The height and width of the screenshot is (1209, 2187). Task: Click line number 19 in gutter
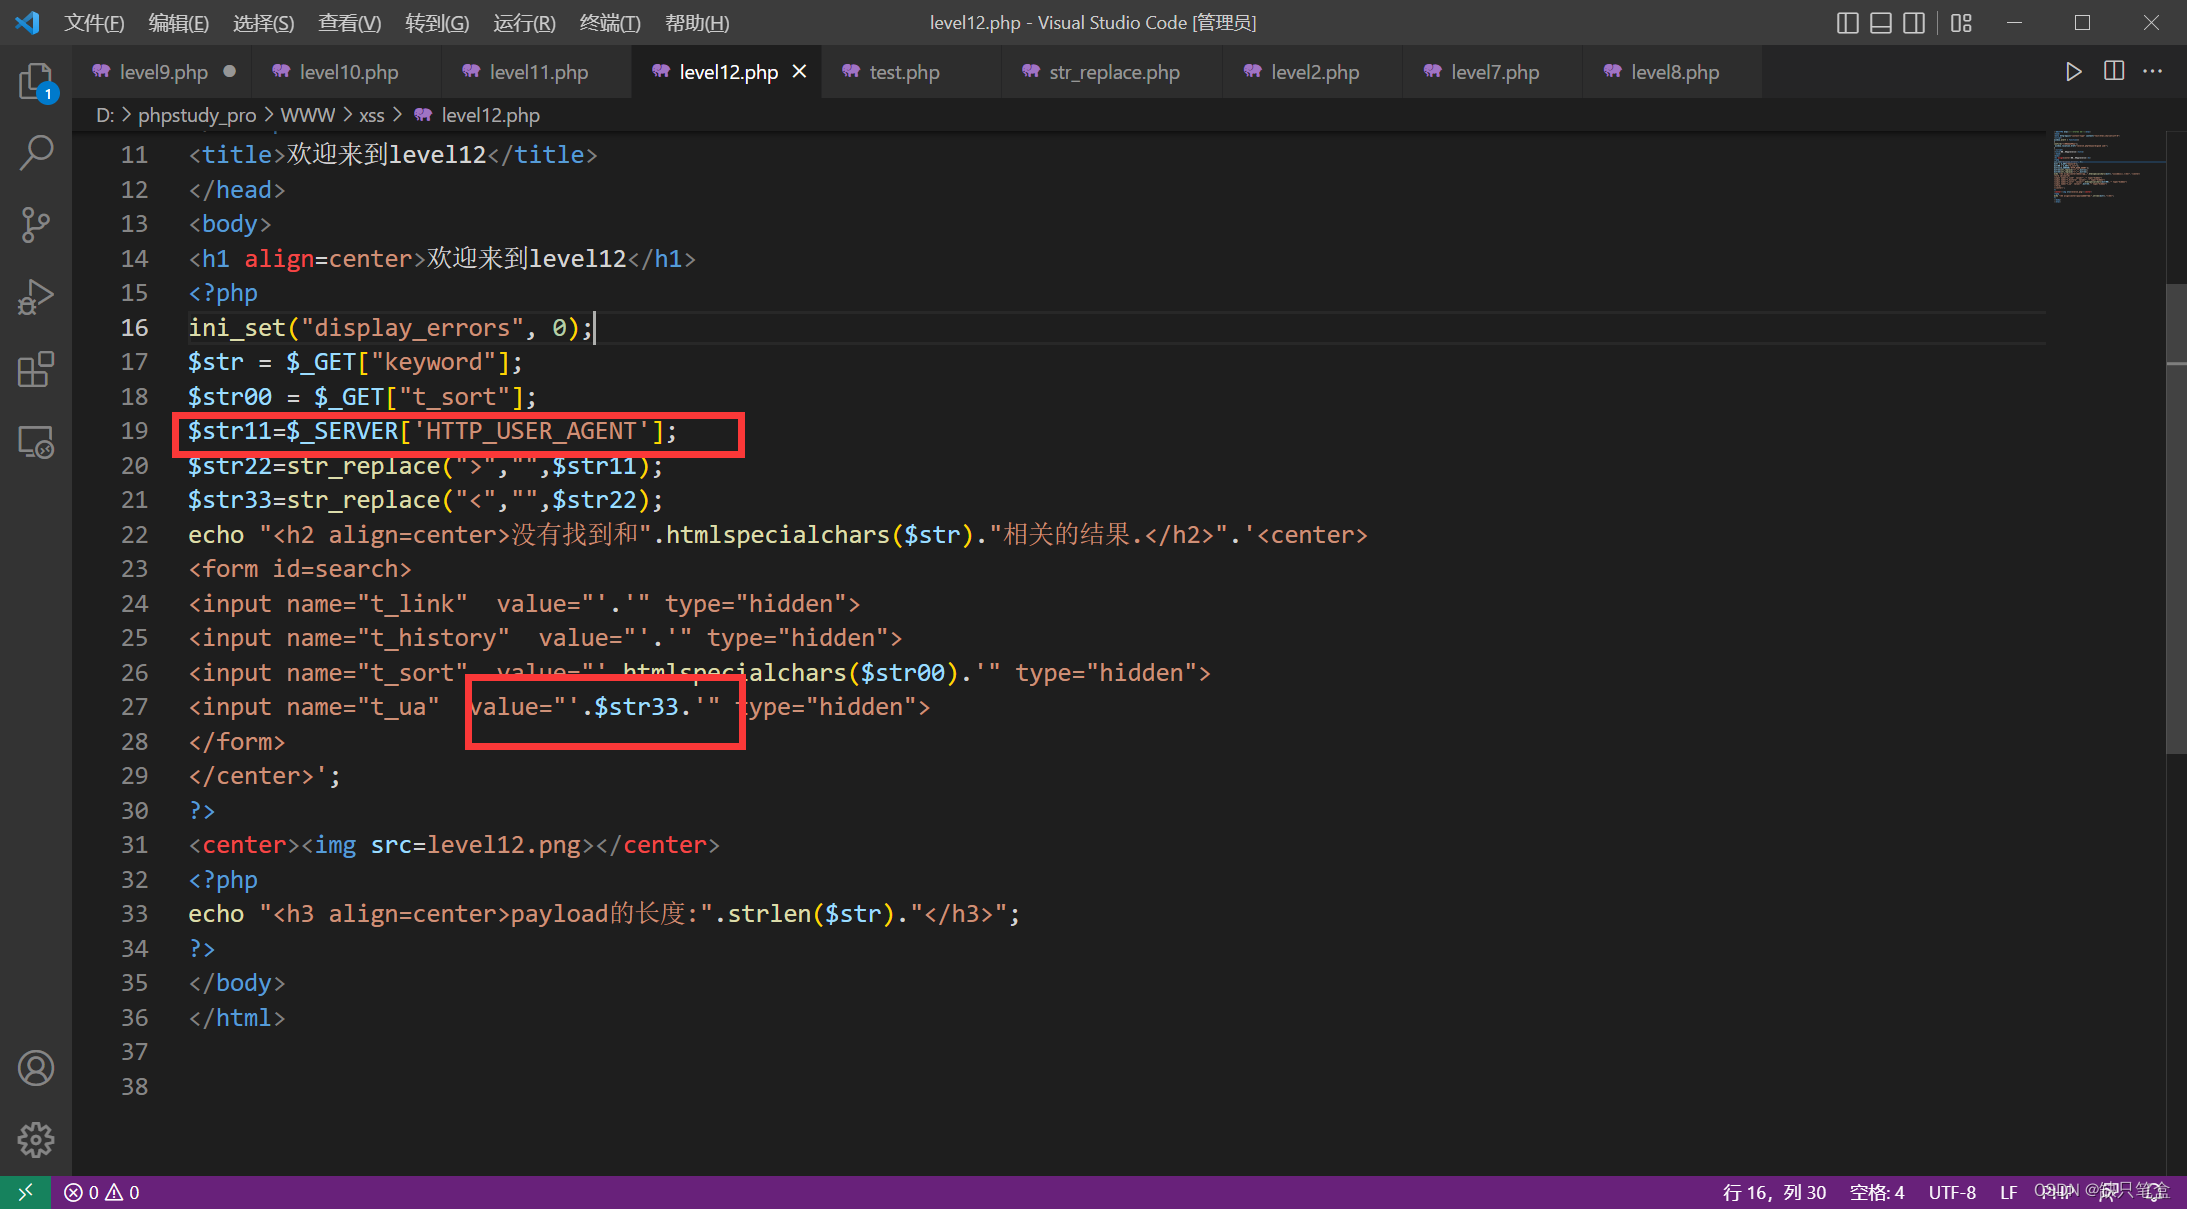pyautogui.click(x=134, y=431)
